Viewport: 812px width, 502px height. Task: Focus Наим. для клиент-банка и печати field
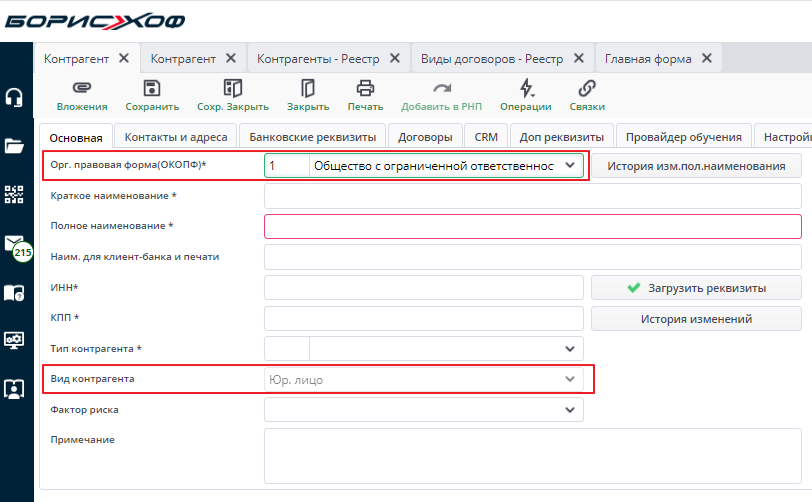coord(533,257)
